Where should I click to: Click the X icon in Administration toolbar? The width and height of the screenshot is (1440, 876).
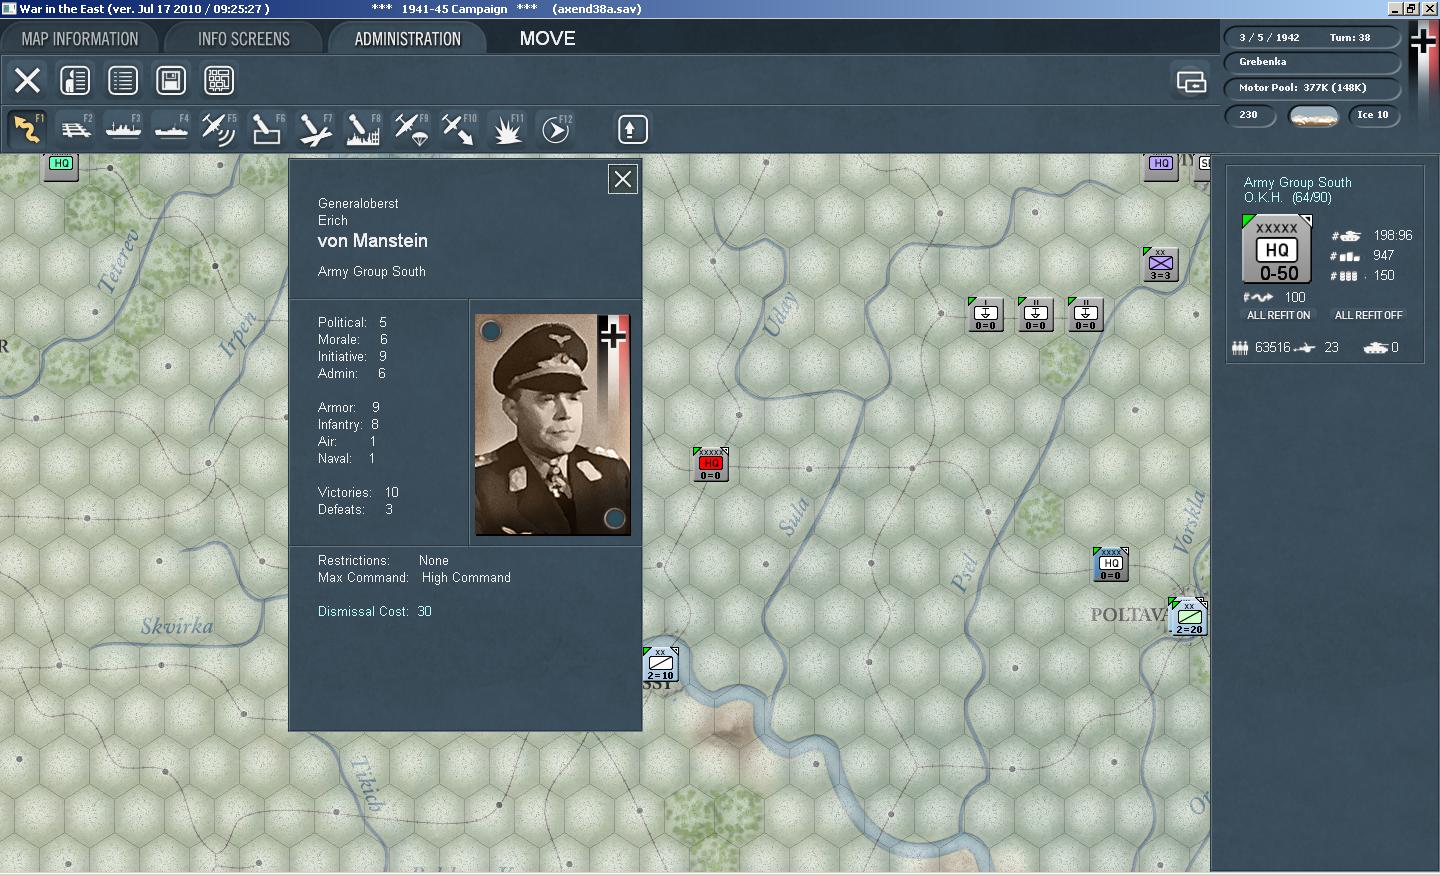click(27, 80)
